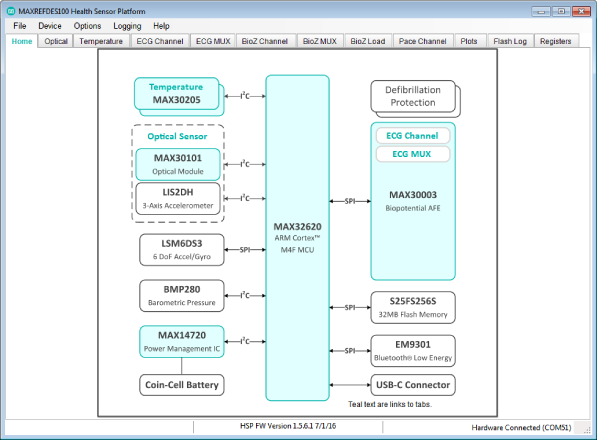This screenshot has height=440, width=597.
Task: Click the MAX32620 ARM Cortex MCU block
Action: [297, 238]
